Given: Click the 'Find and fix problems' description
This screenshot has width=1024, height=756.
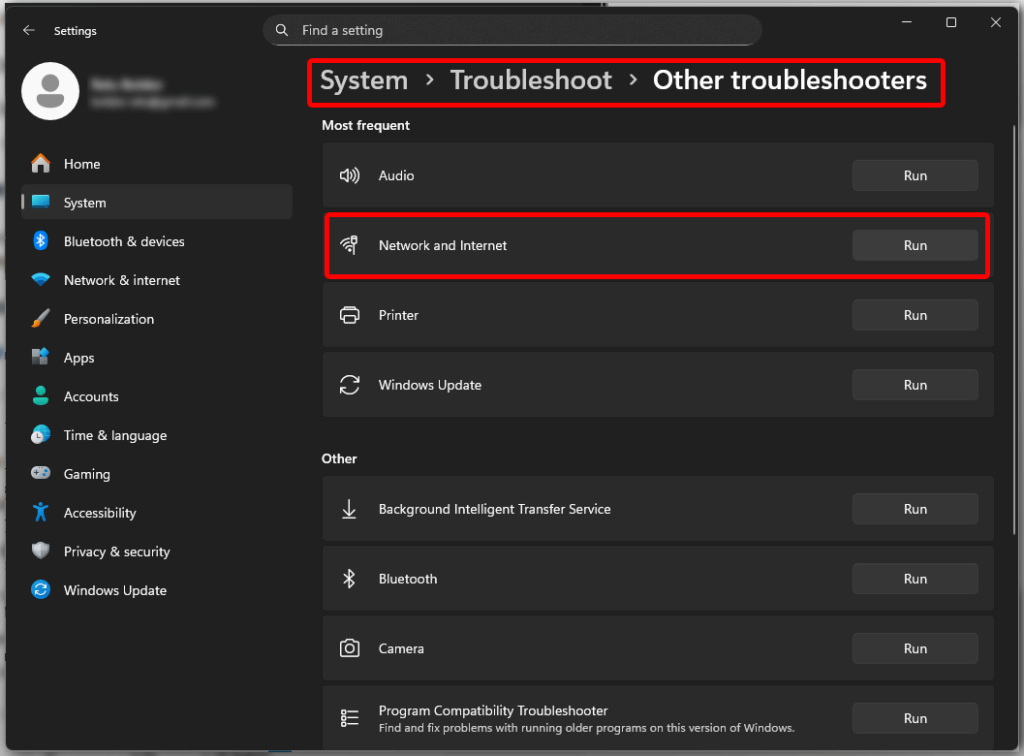Looking at the screenshot, I should 586,728.
